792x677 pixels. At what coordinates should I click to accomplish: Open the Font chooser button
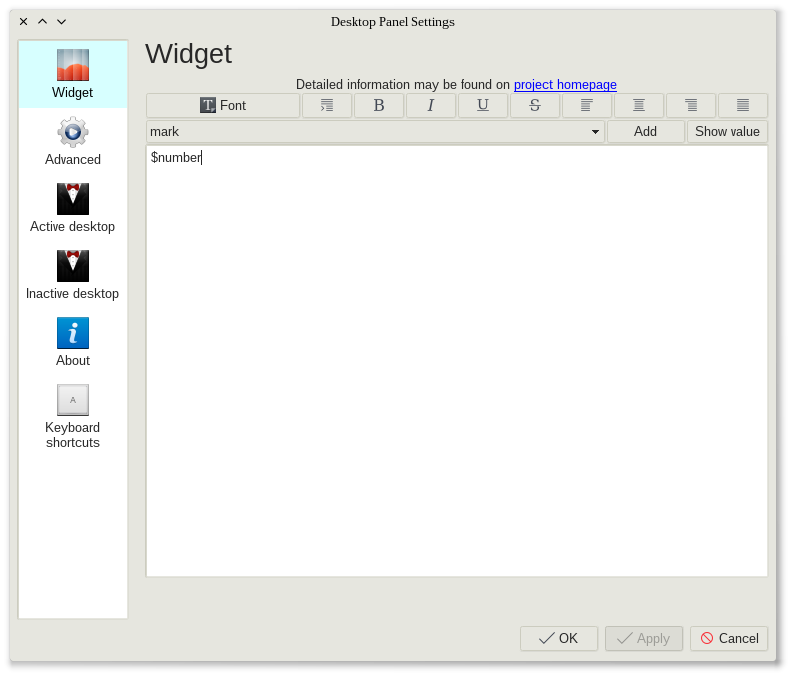click(x=223, y=105)
